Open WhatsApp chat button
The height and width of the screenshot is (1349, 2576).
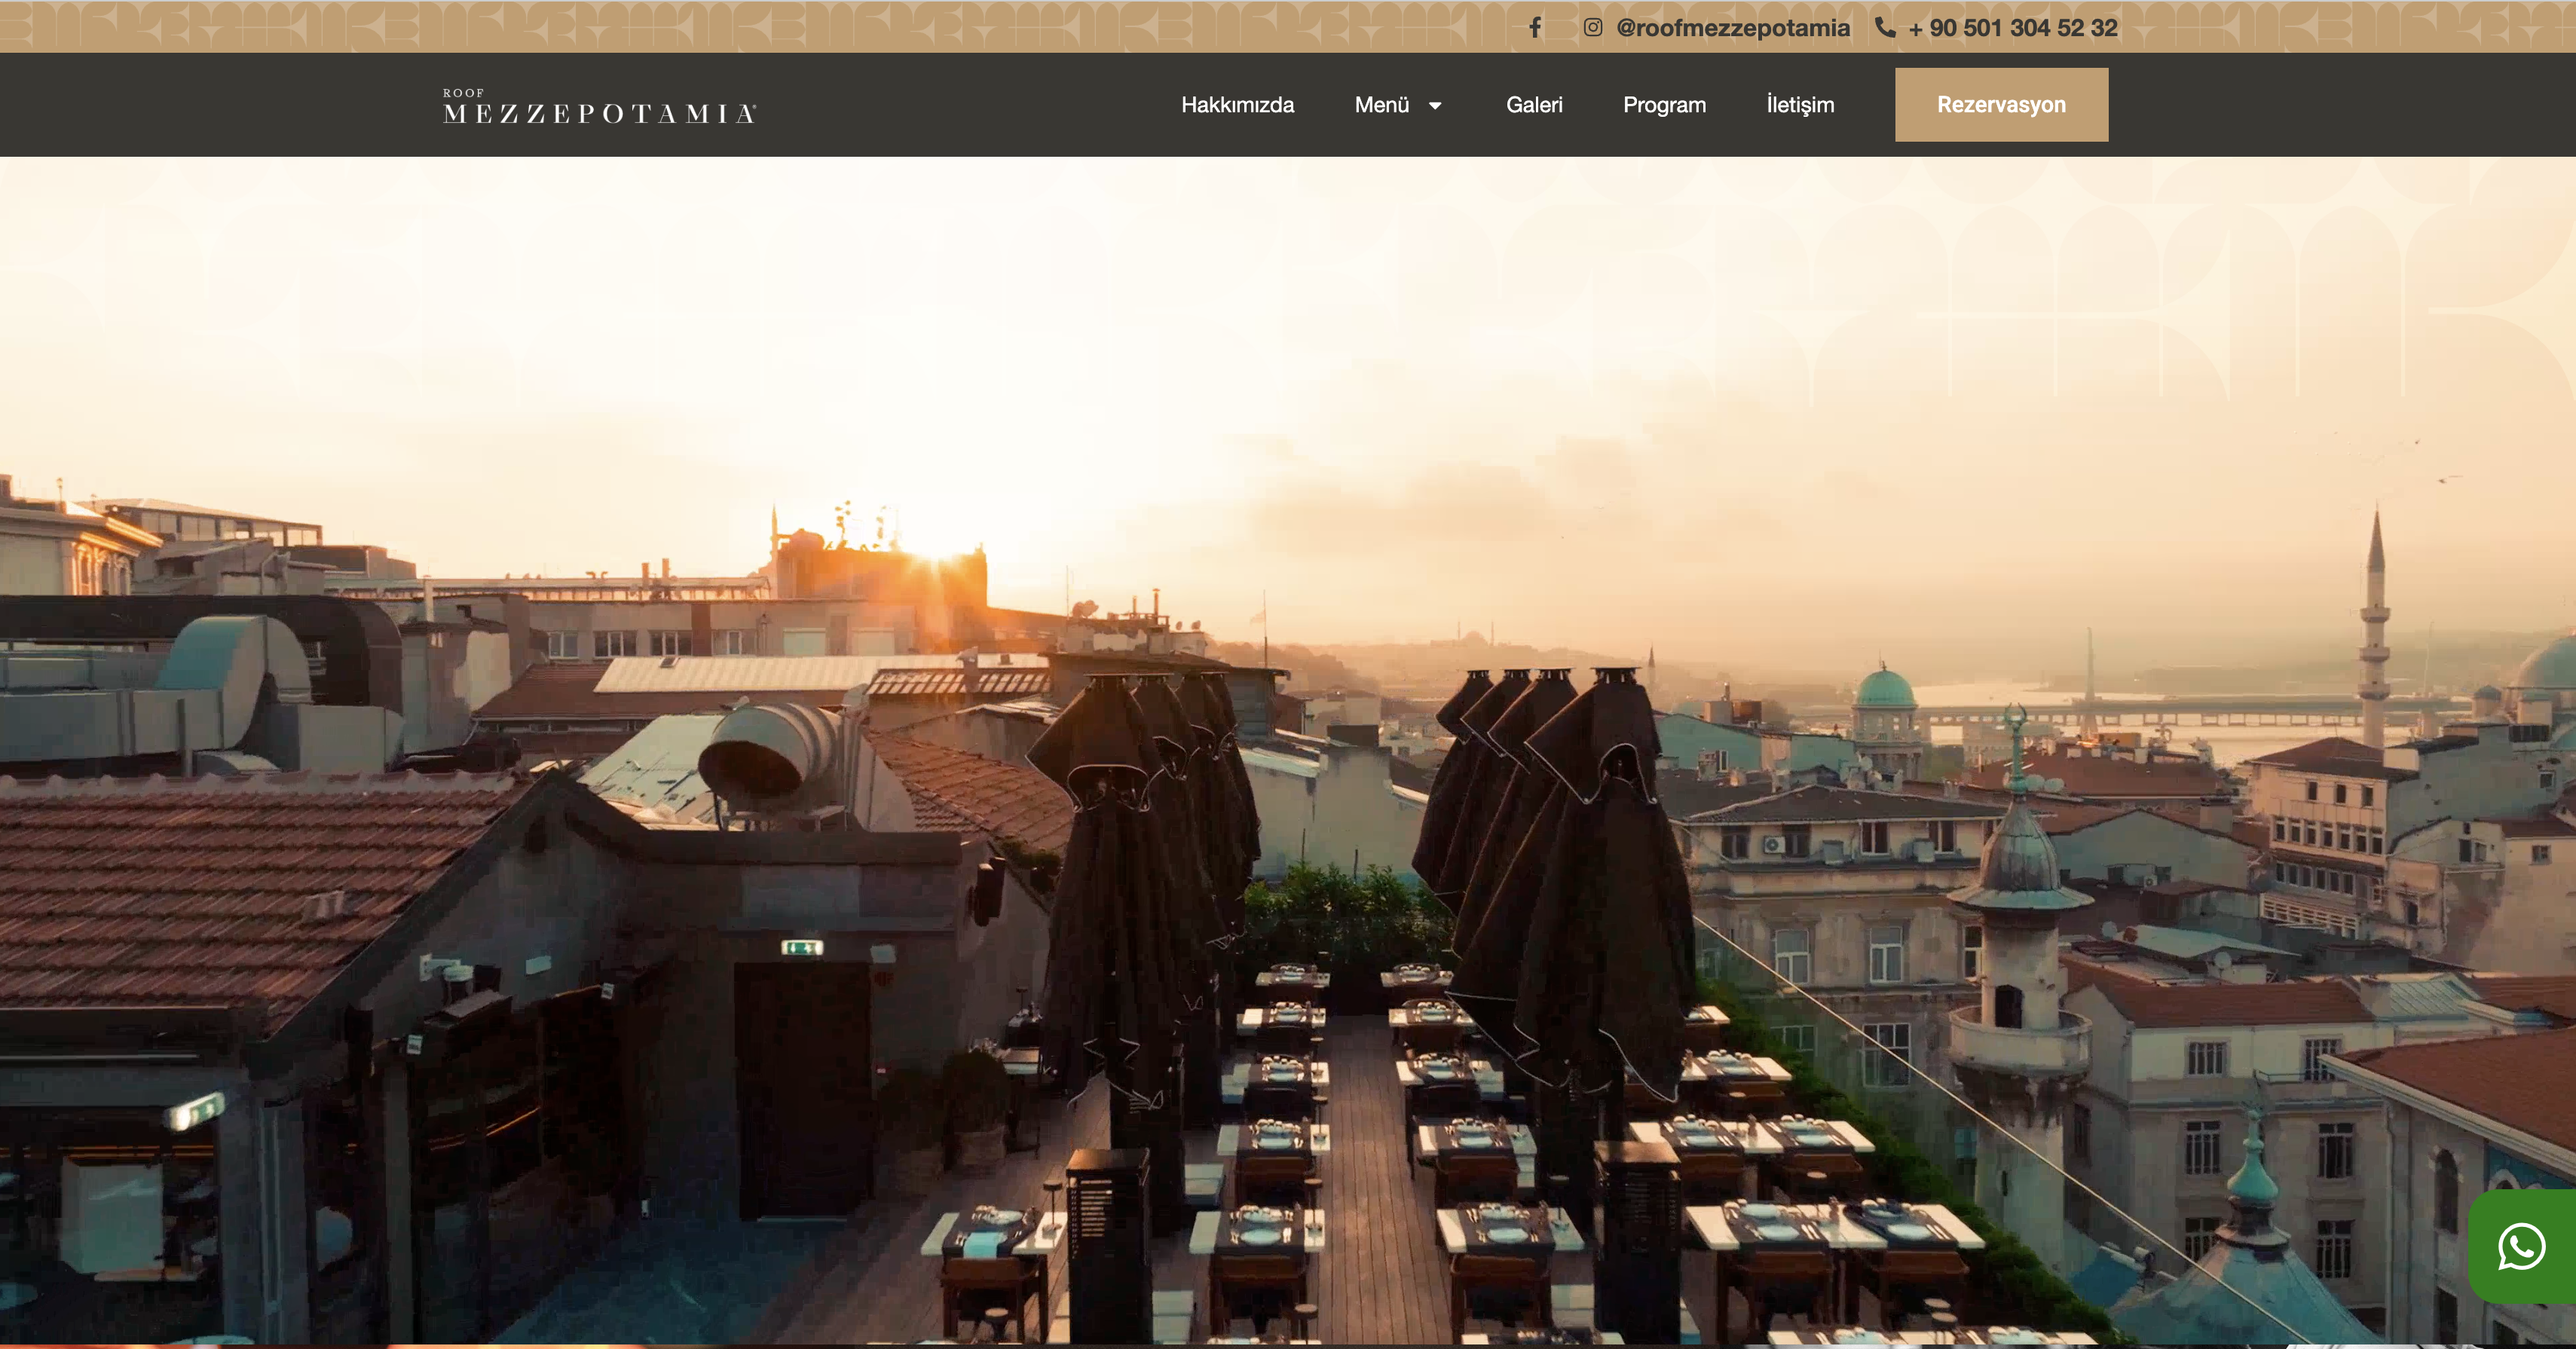[x=2521, y=1246]
